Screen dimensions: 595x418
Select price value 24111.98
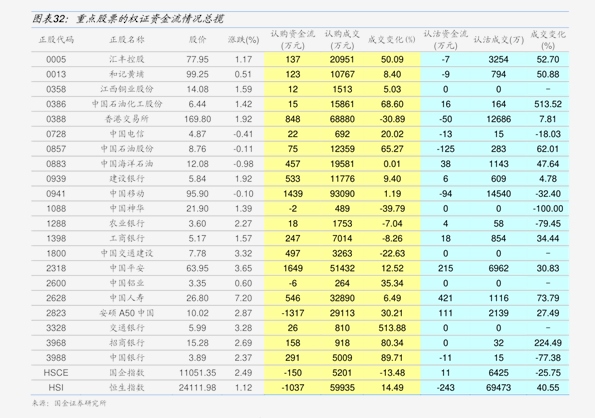pos(198,388)
